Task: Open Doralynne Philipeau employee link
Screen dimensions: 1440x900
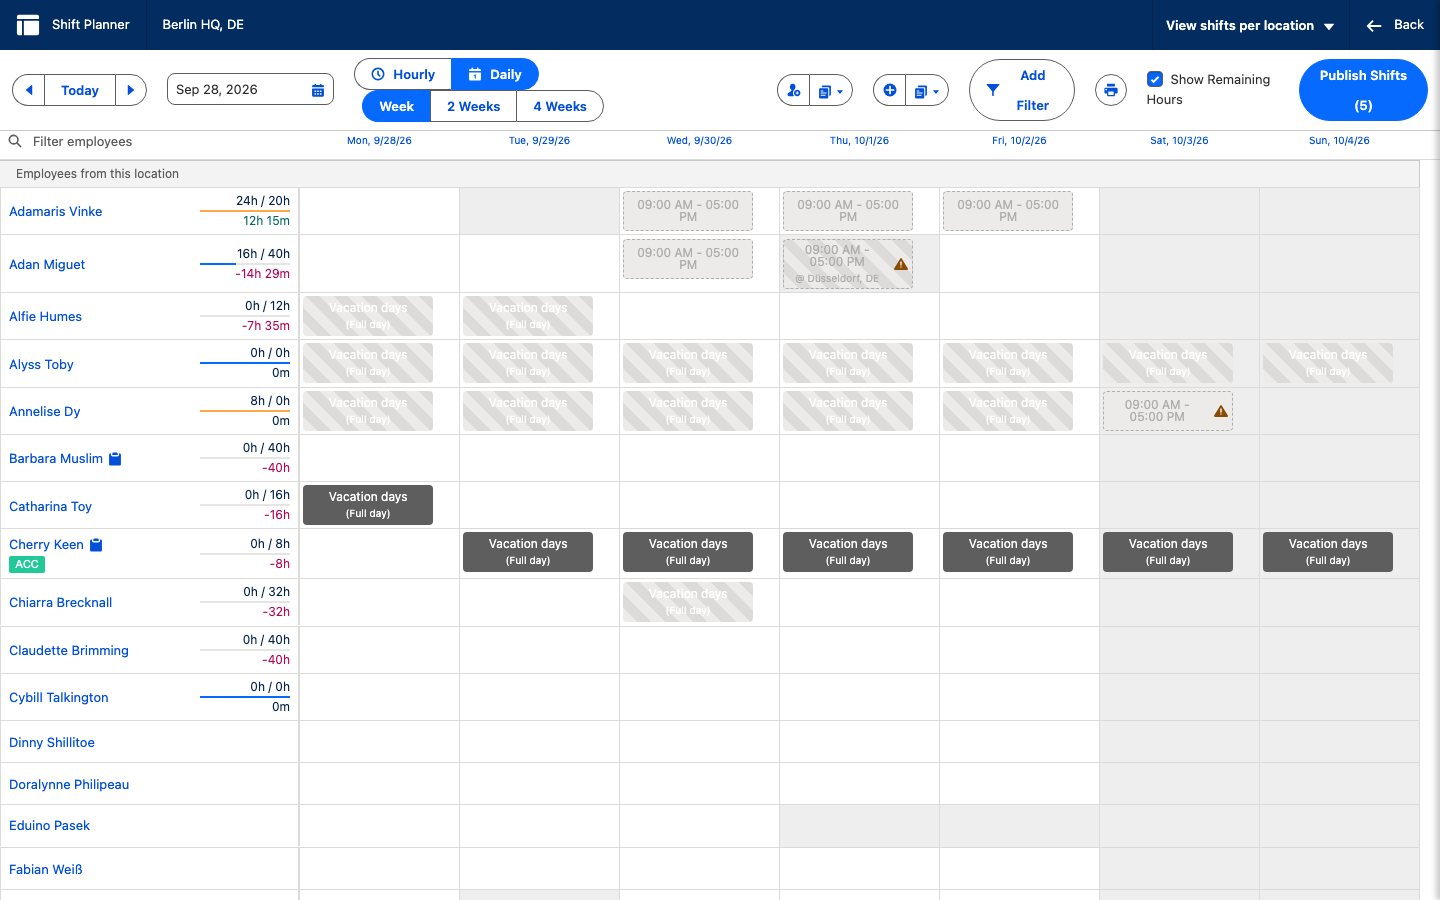Action: (69, 784)
